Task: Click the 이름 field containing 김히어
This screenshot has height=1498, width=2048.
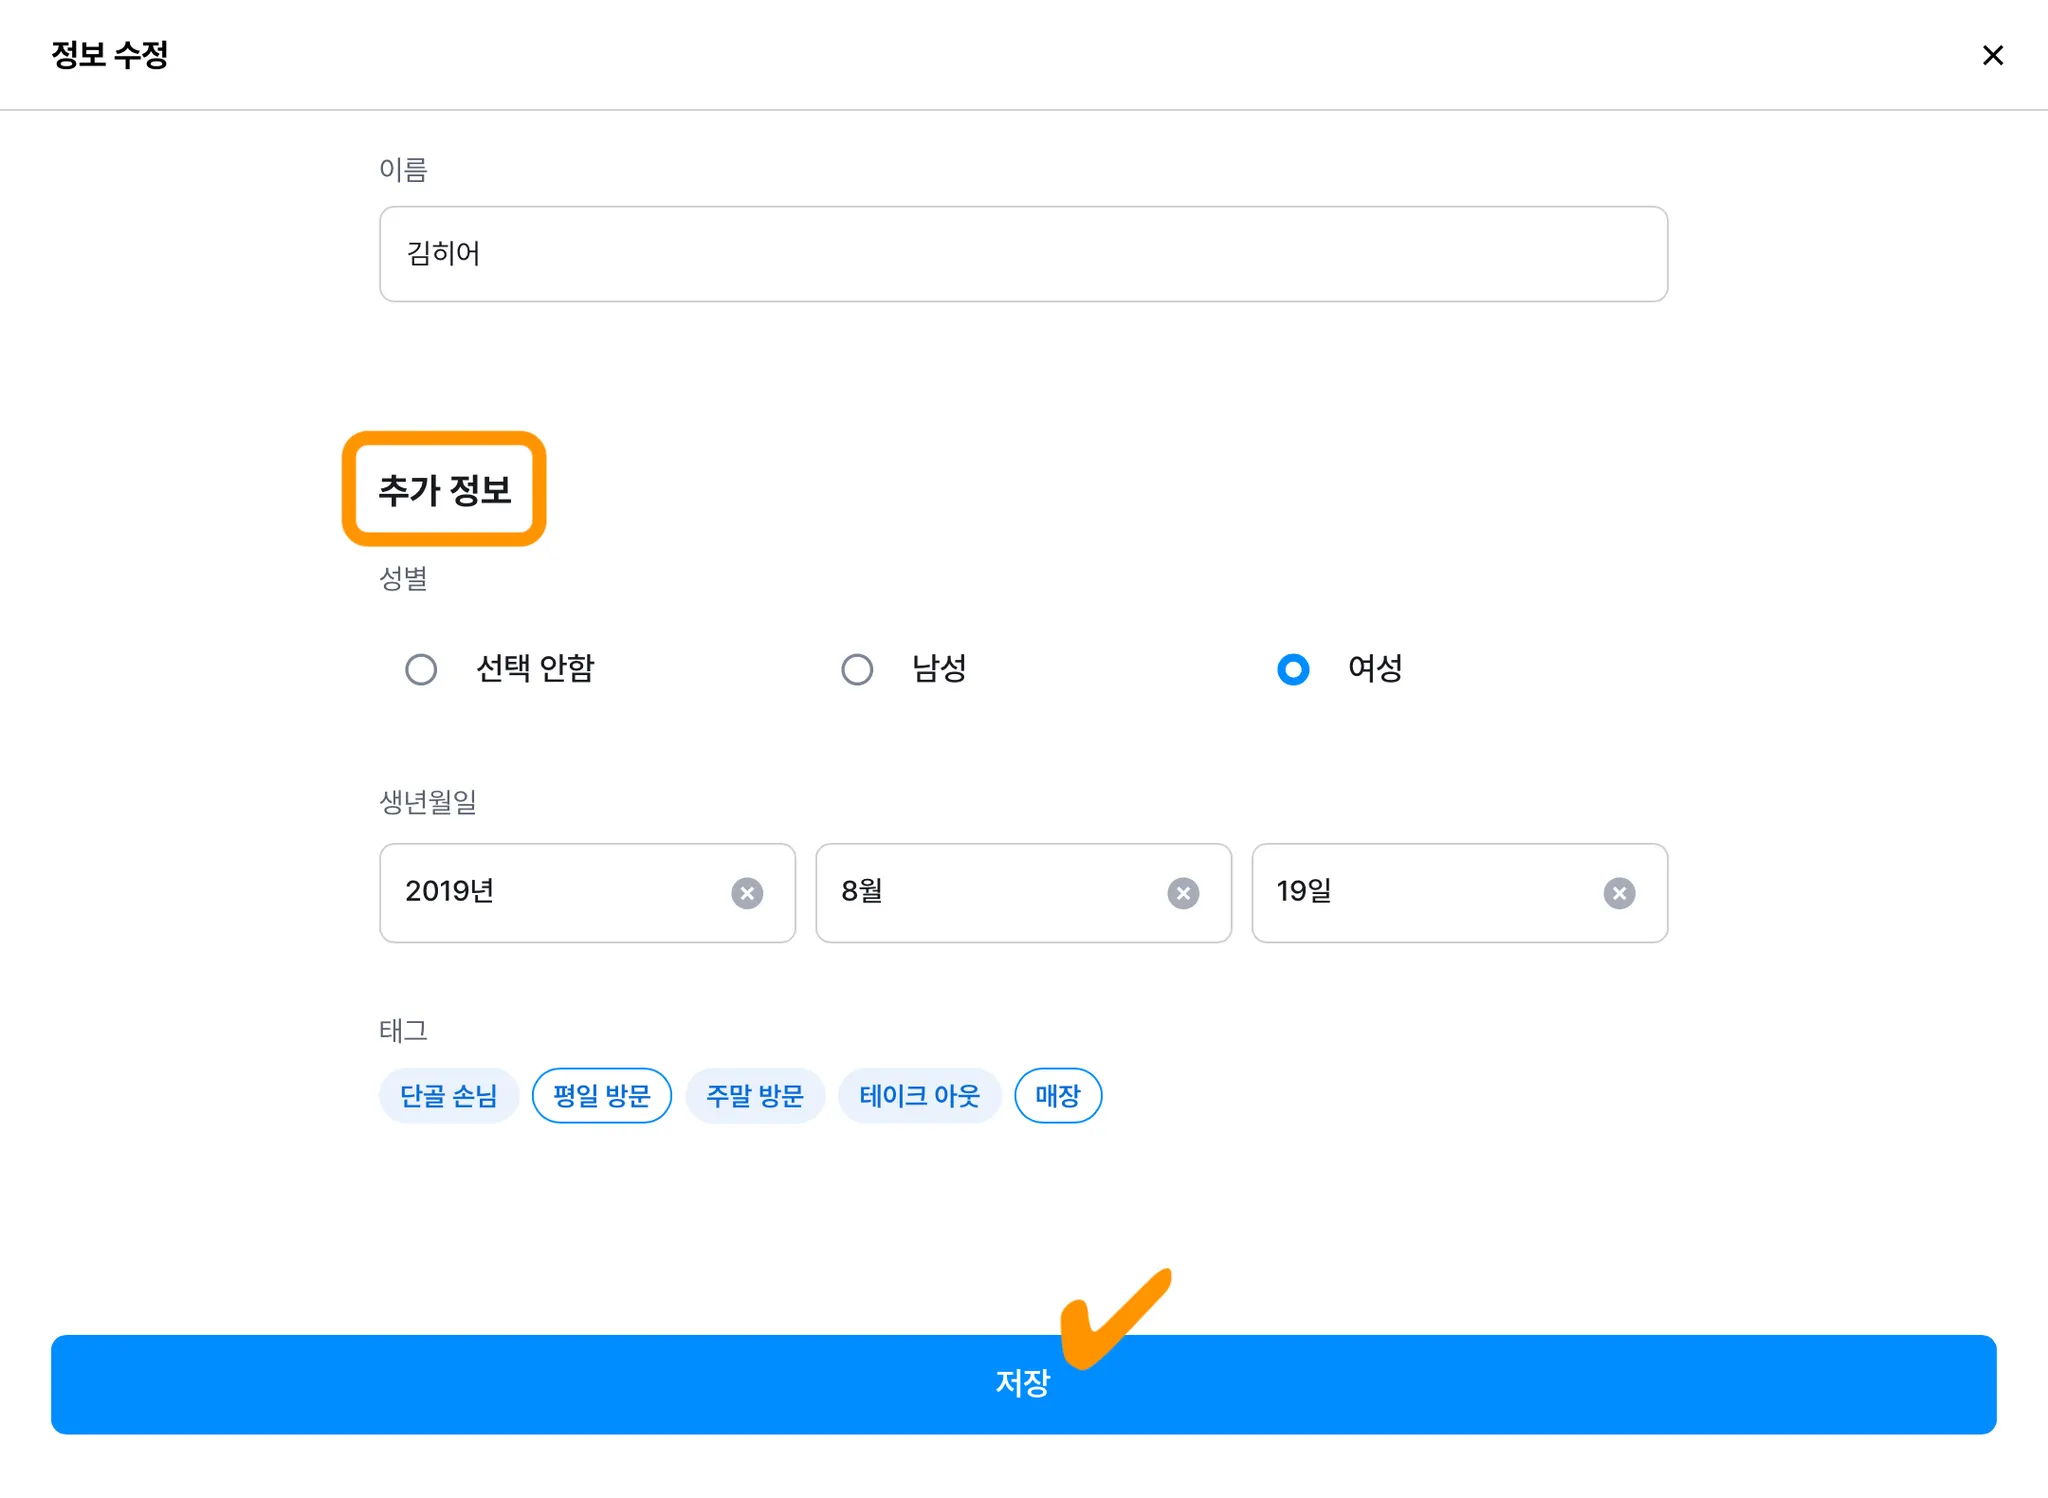Action: (x=1023, y=254)
